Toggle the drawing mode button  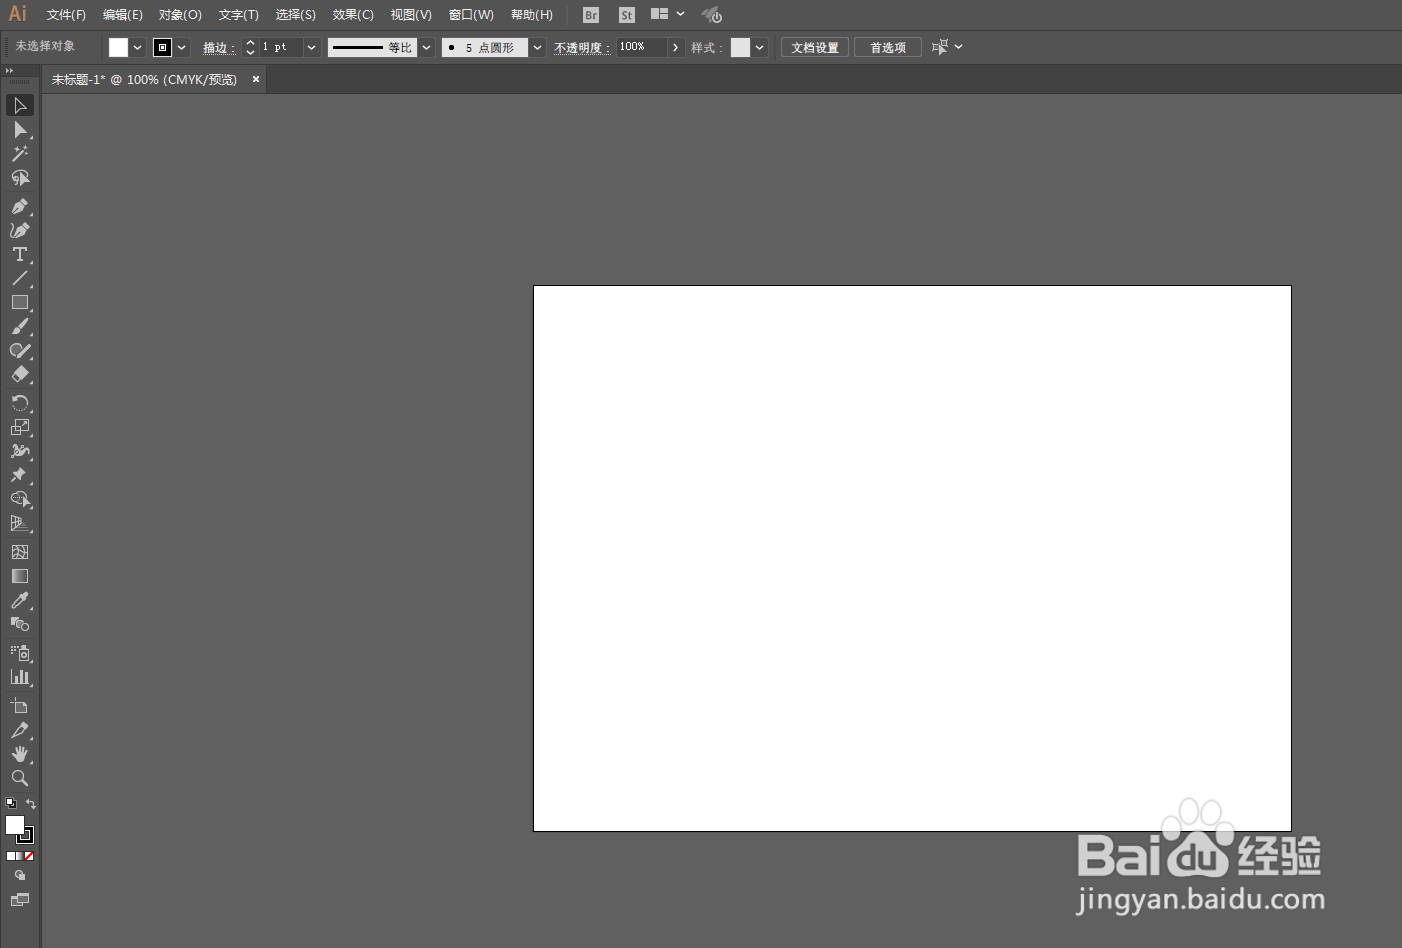(x=20, y=875)
